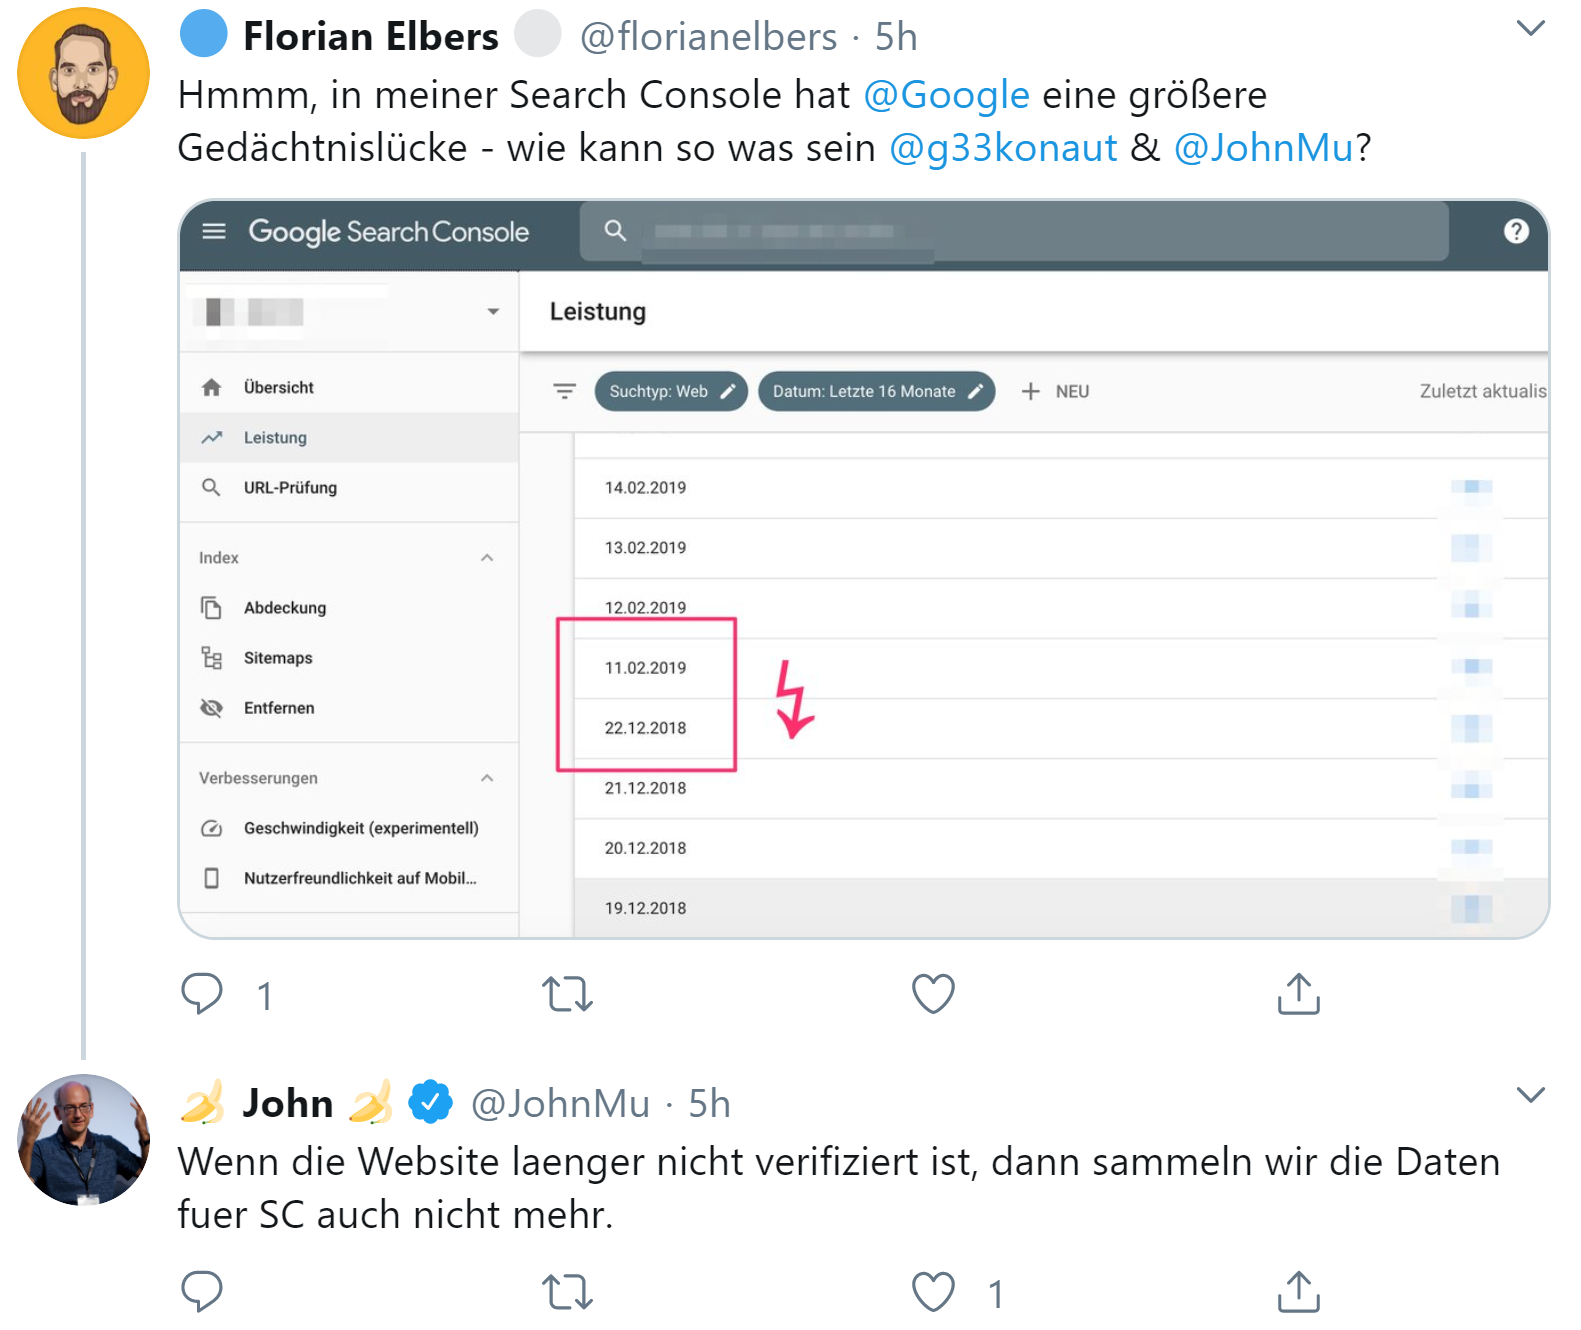Select the URL-Prüfung magnifier icon

click(212, 487)
